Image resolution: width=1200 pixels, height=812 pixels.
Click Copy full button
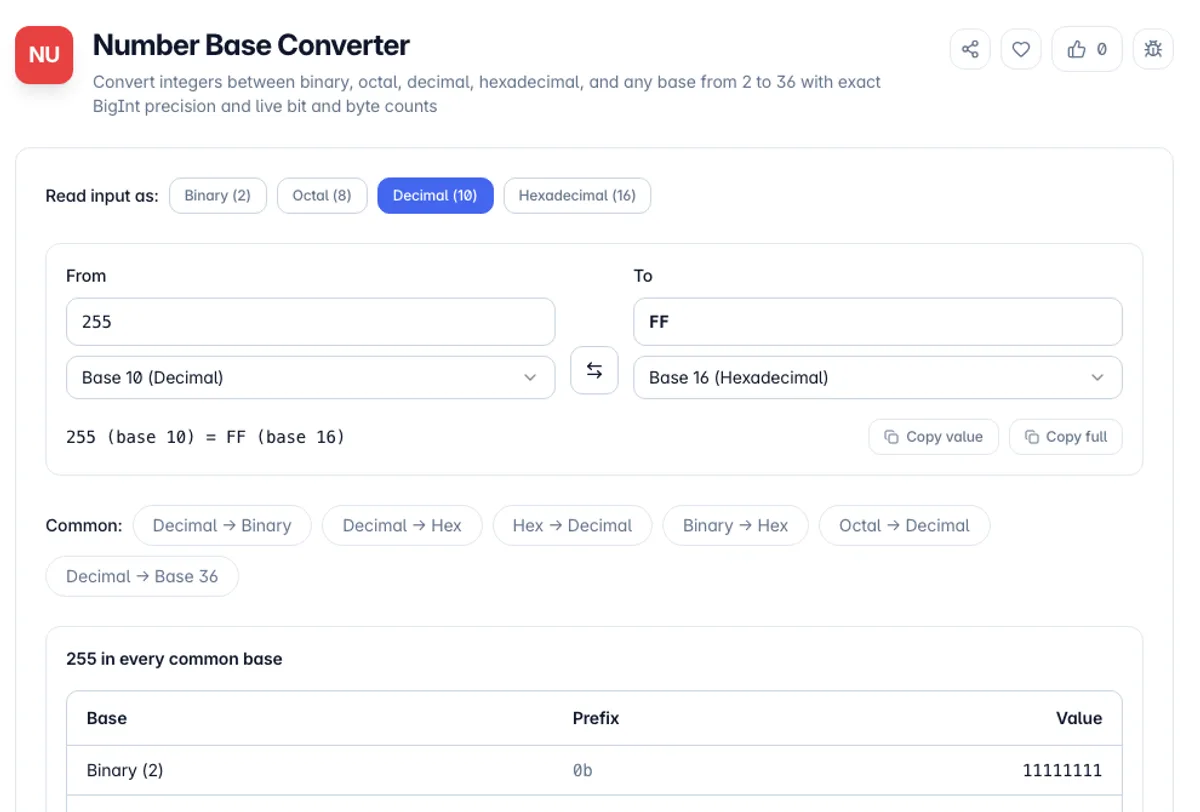(x=1066, y=437)
